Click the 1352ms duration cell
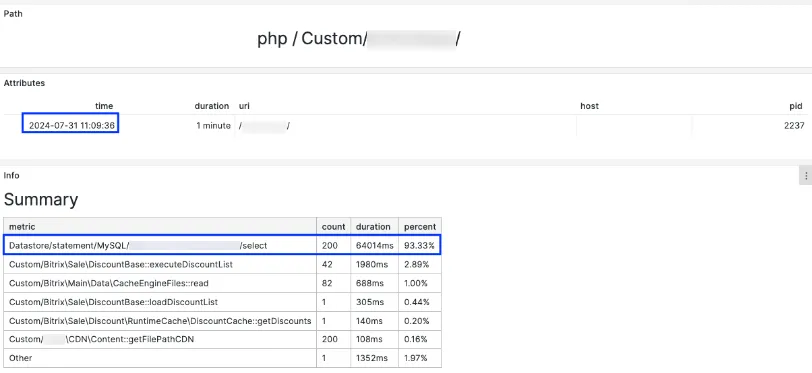The width and height of the screenshot is (812, 373). coord(374,358)
